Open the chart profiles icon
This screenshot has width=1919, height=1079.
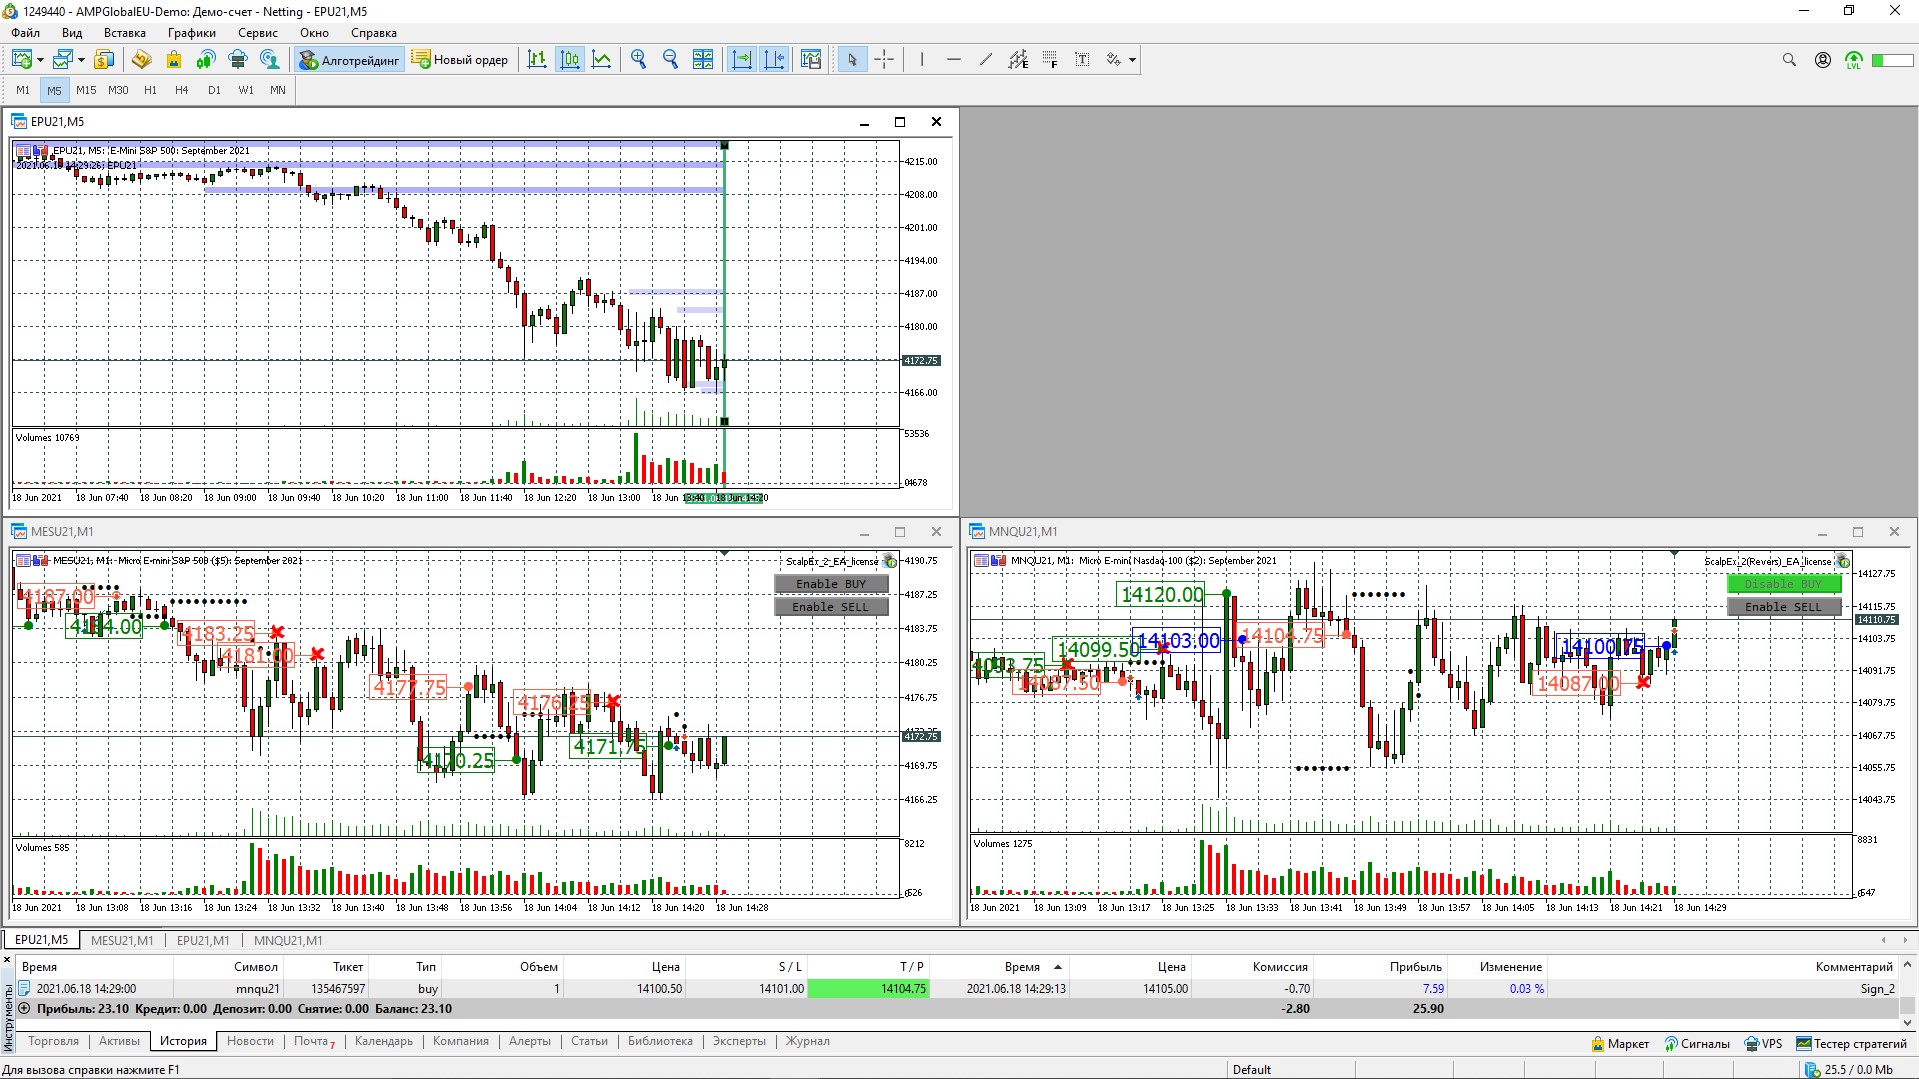[63, 60]
